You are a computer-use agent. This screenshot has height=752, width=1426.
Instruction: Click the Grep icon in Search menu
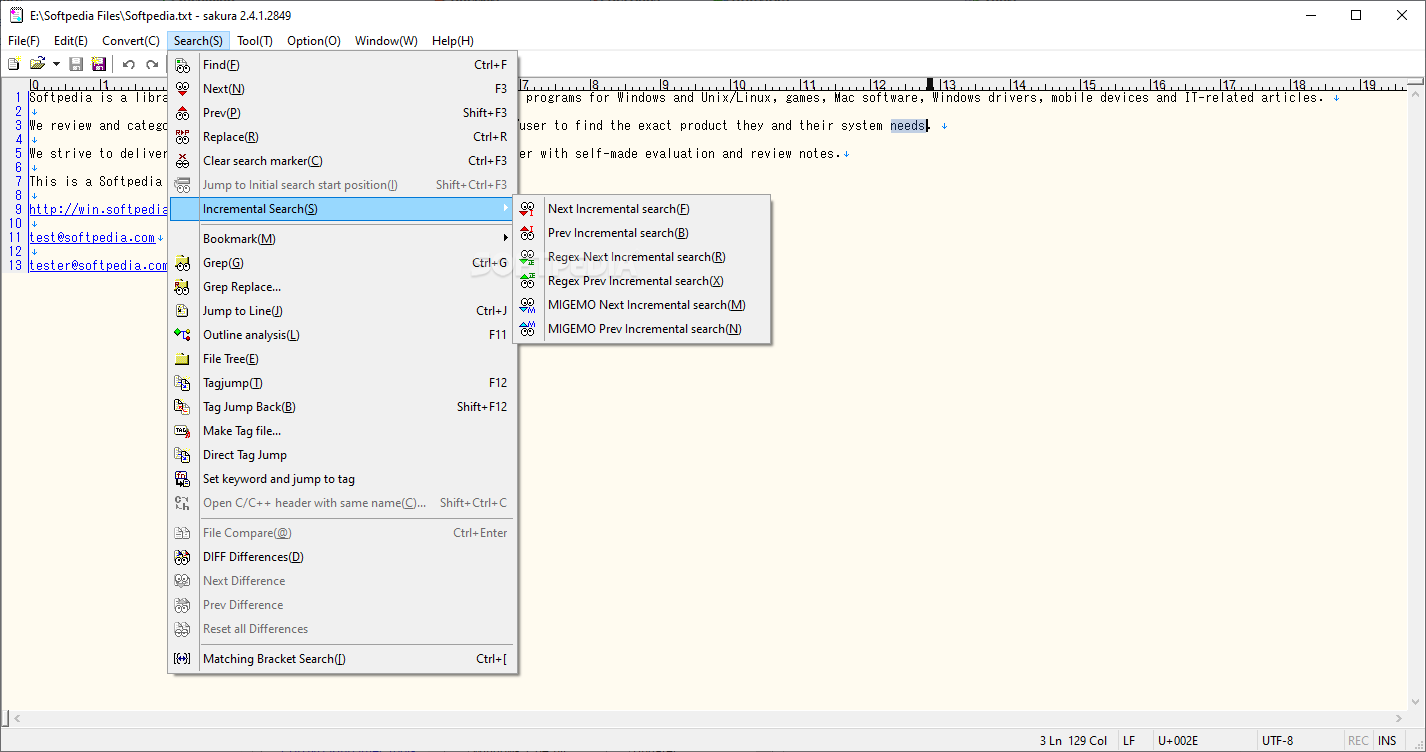[182, 263]
